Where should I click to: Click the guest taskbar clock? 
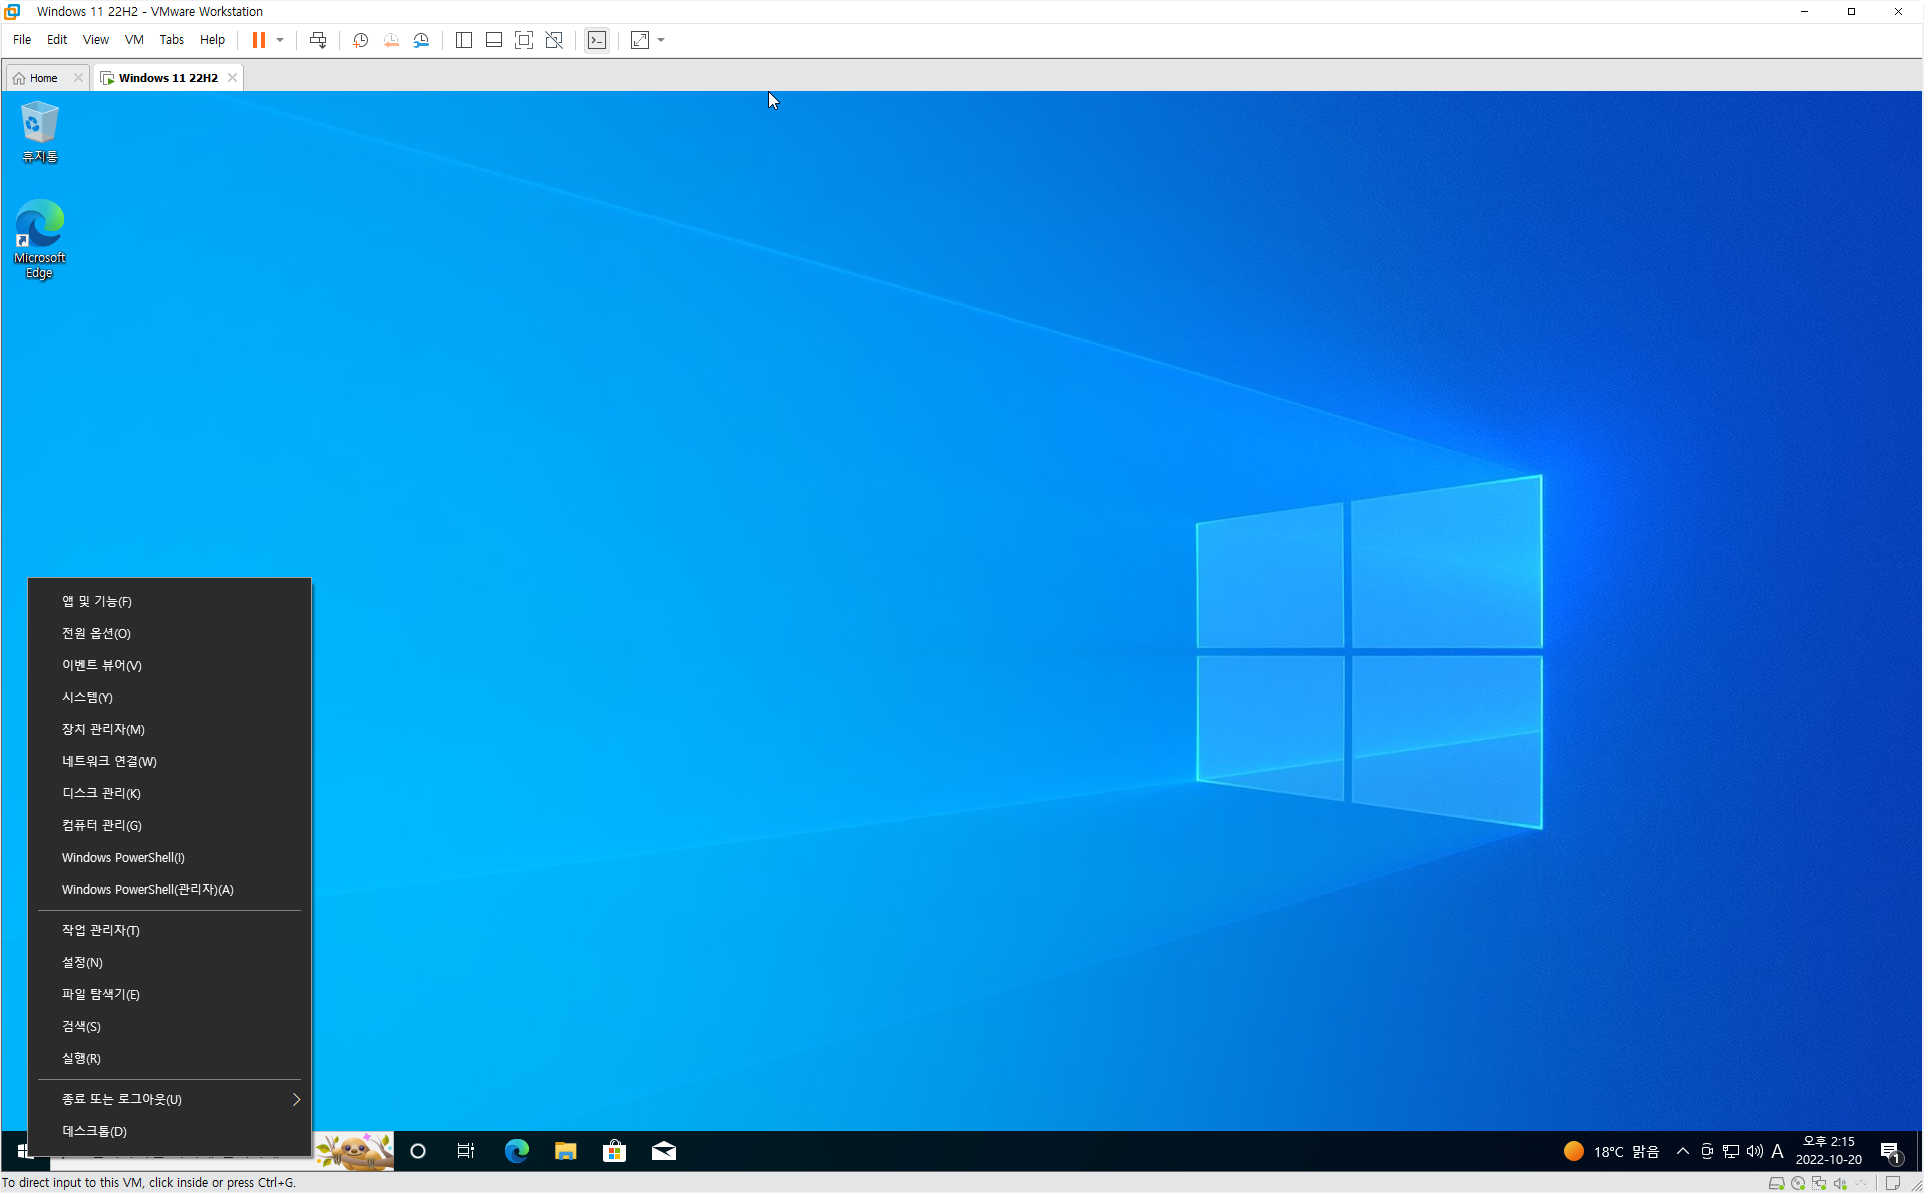[x=1828, y=1151]
